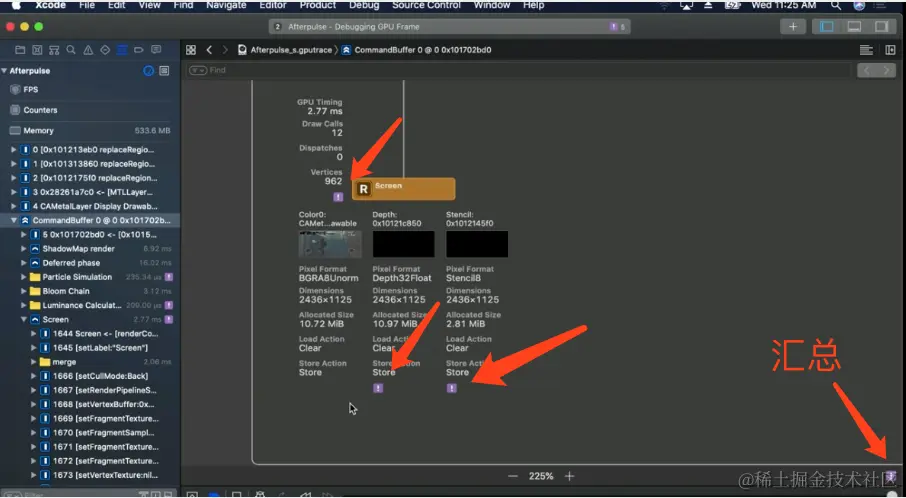Toggle the left navigator panel

tap(827, 27)
